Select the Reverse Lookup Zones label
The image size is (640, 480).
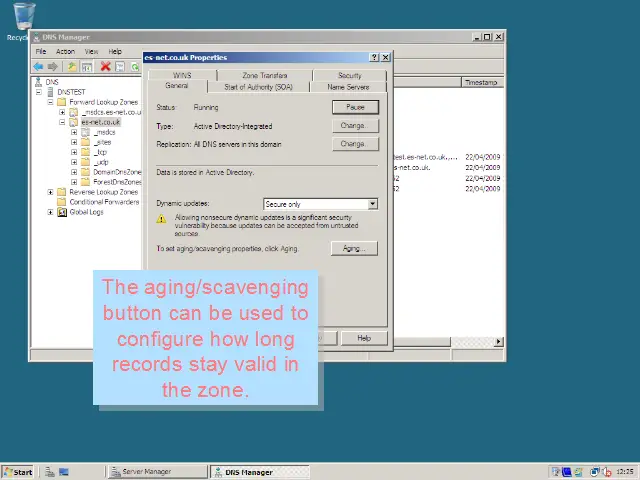click(x=104, y=192)
